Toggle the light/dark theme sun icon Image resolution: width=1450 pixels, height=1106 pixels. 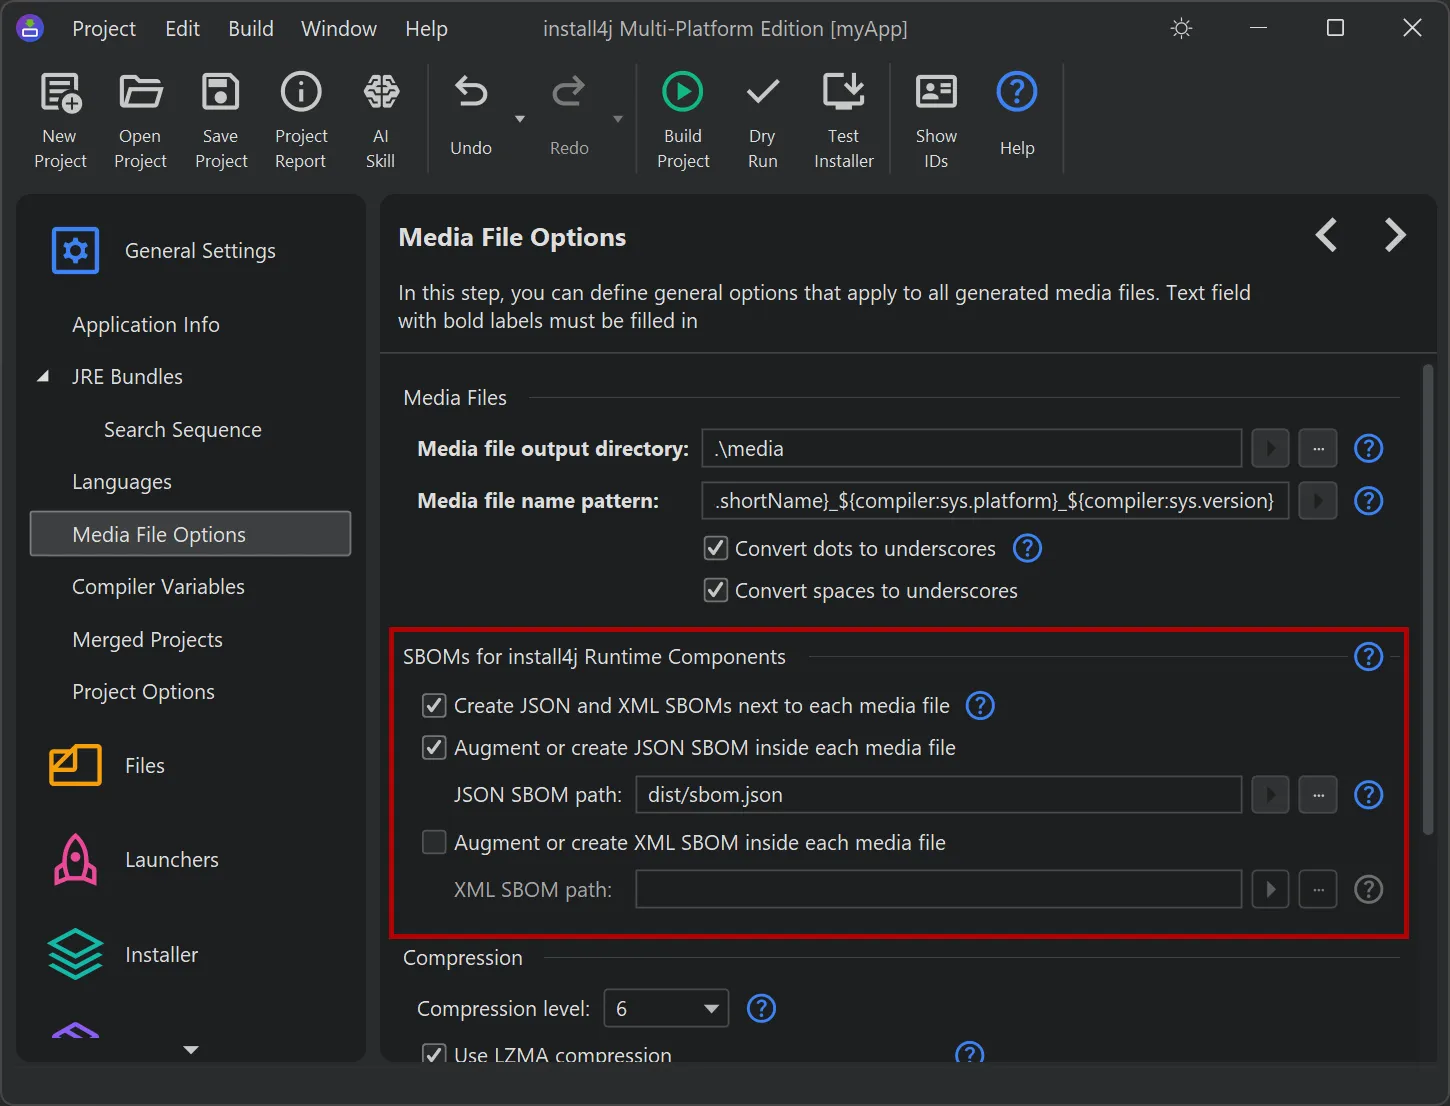click(1181, 28)
